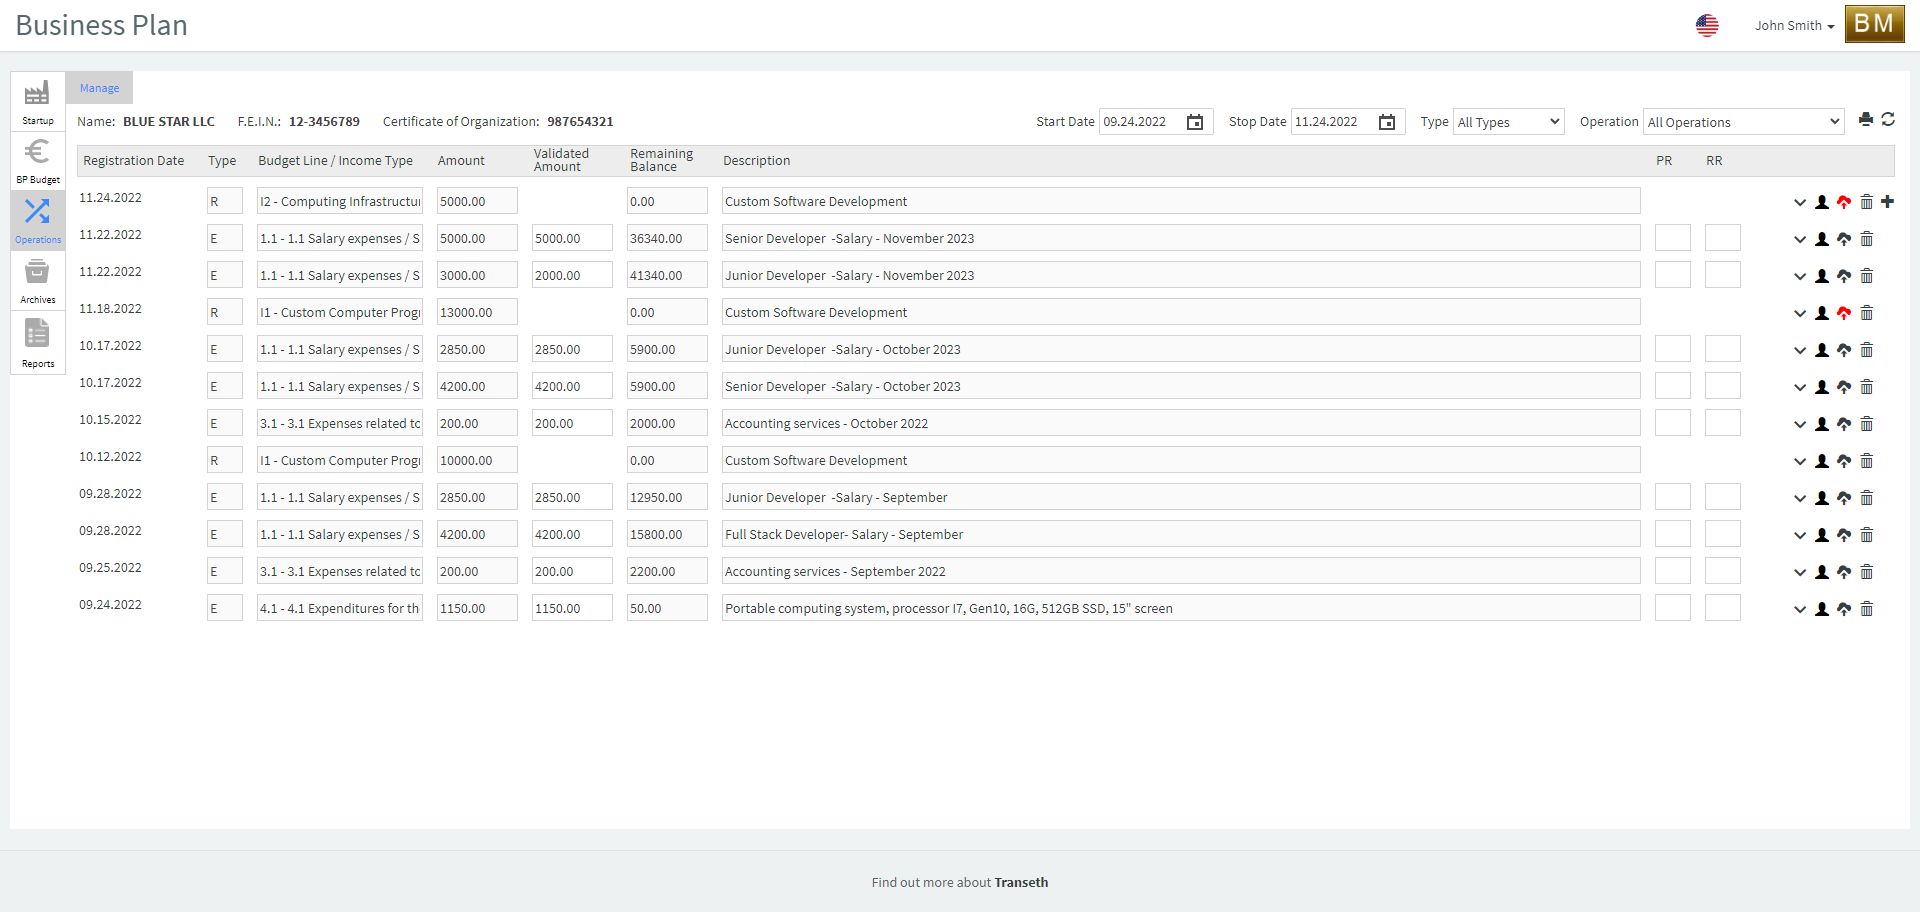Upload document for the 11.24.2022 row
The width and height of the screenshot is (1920, 912).
coord(1844,202)
